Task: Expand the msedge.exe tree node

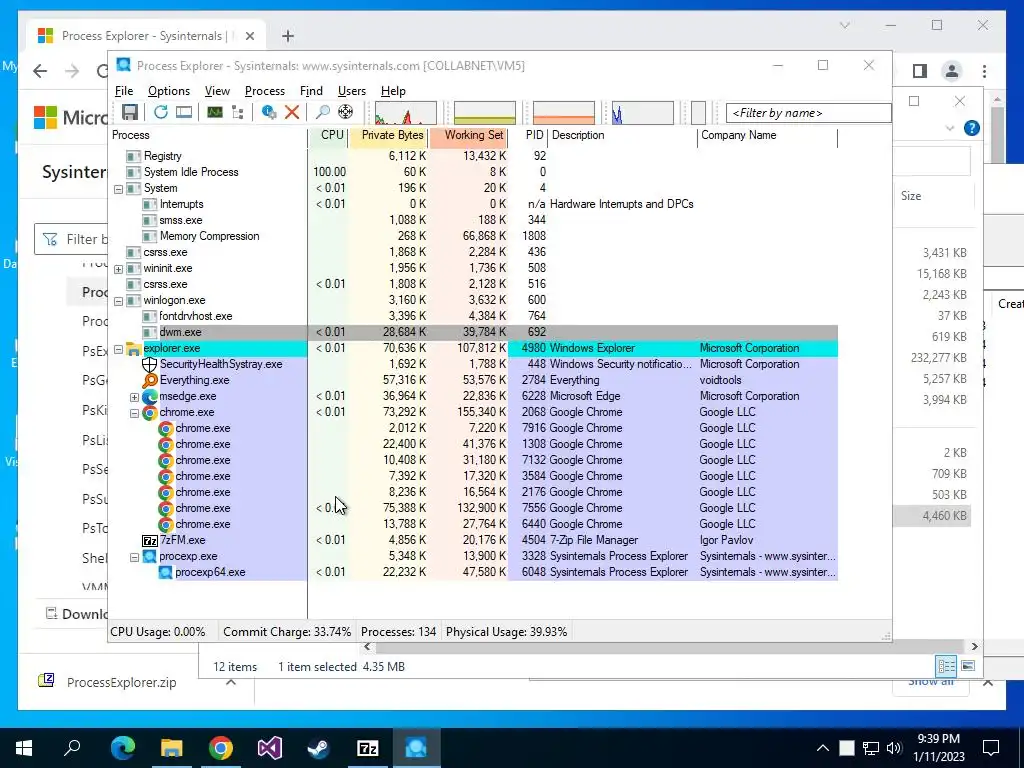Action: coord(134,397)
